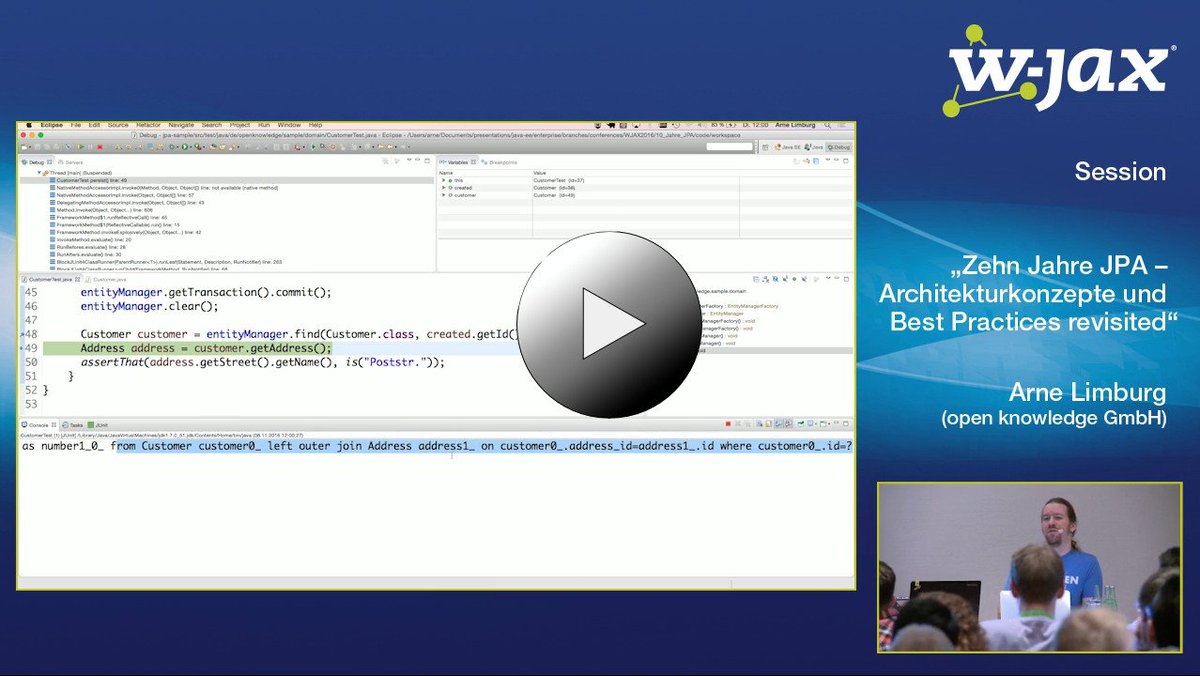Open the Refactor menu
Image resolution: width=1200 pixels, height=676 pixels.
148,125
